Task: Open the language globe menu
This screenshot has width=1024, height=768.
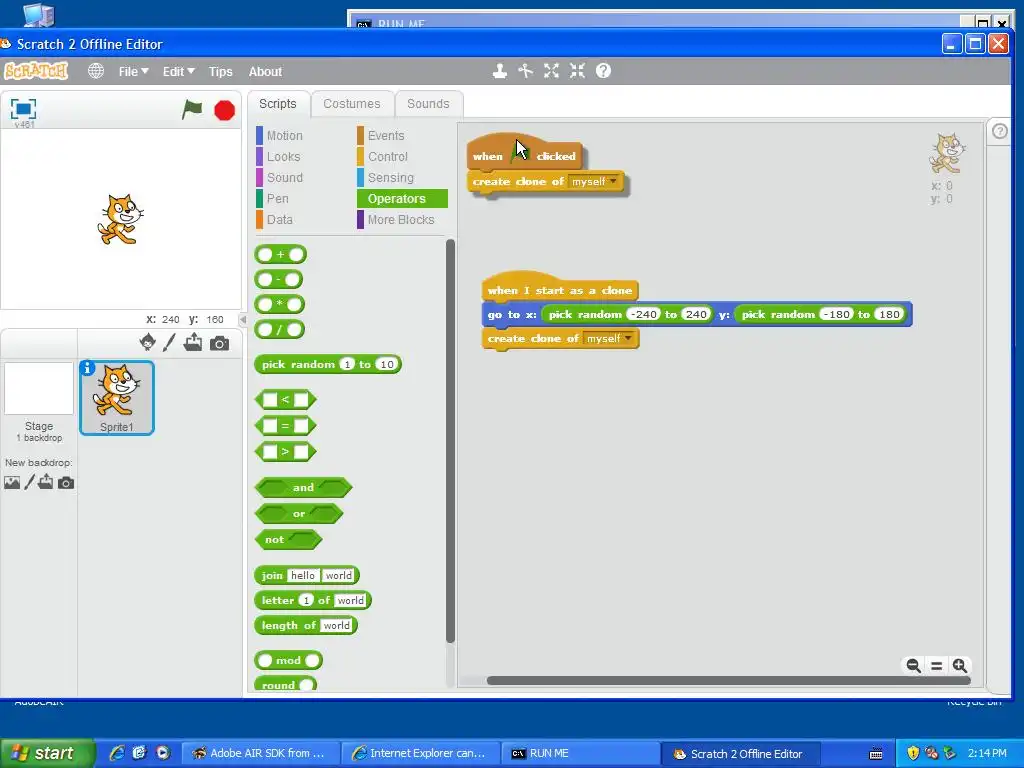Action: (96, 71)
